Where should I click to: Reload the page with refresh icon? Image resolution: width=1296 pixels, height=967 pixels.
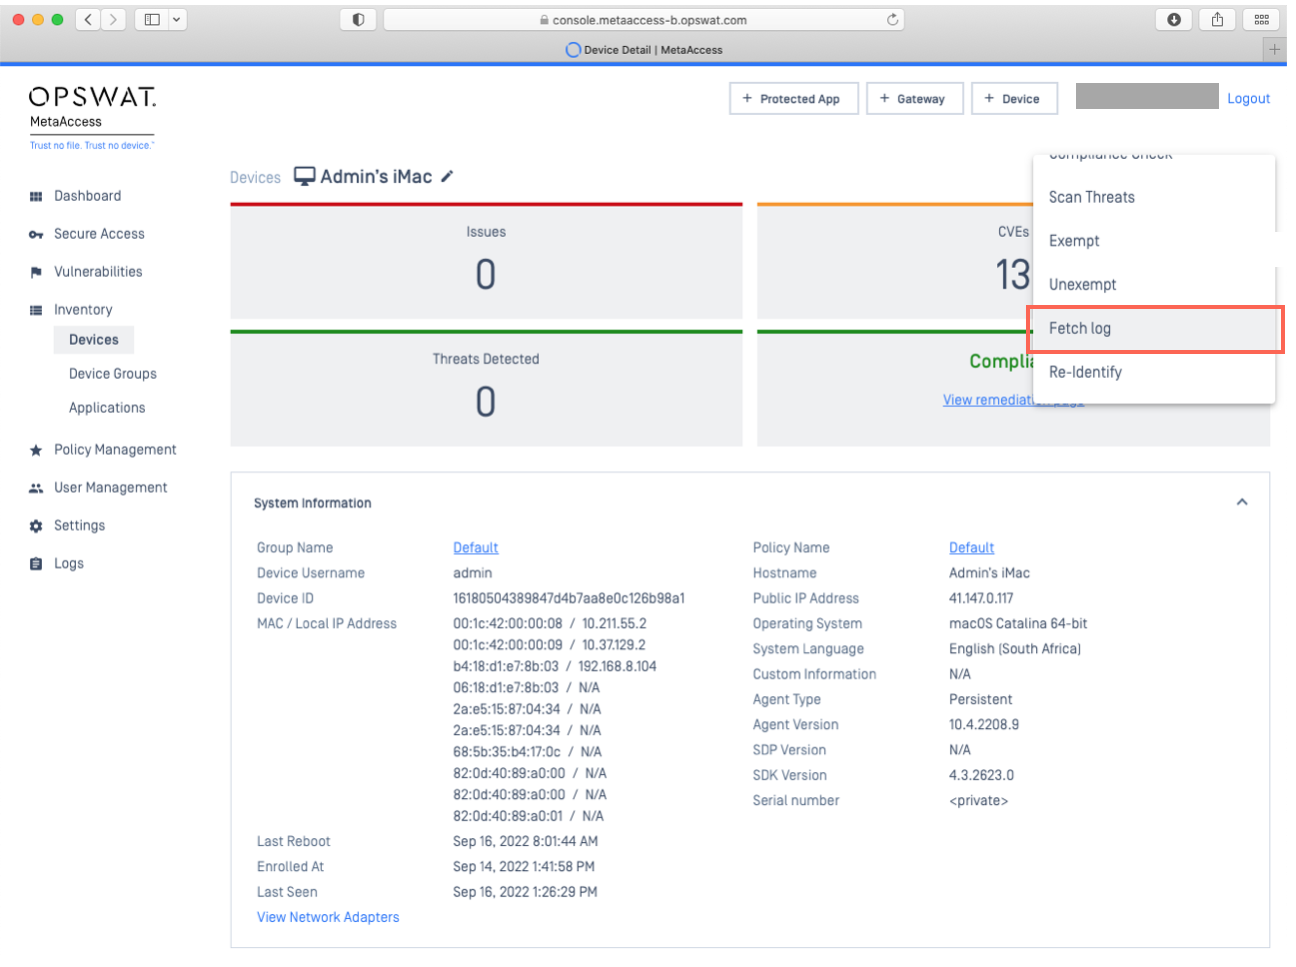tap(892, 20)
